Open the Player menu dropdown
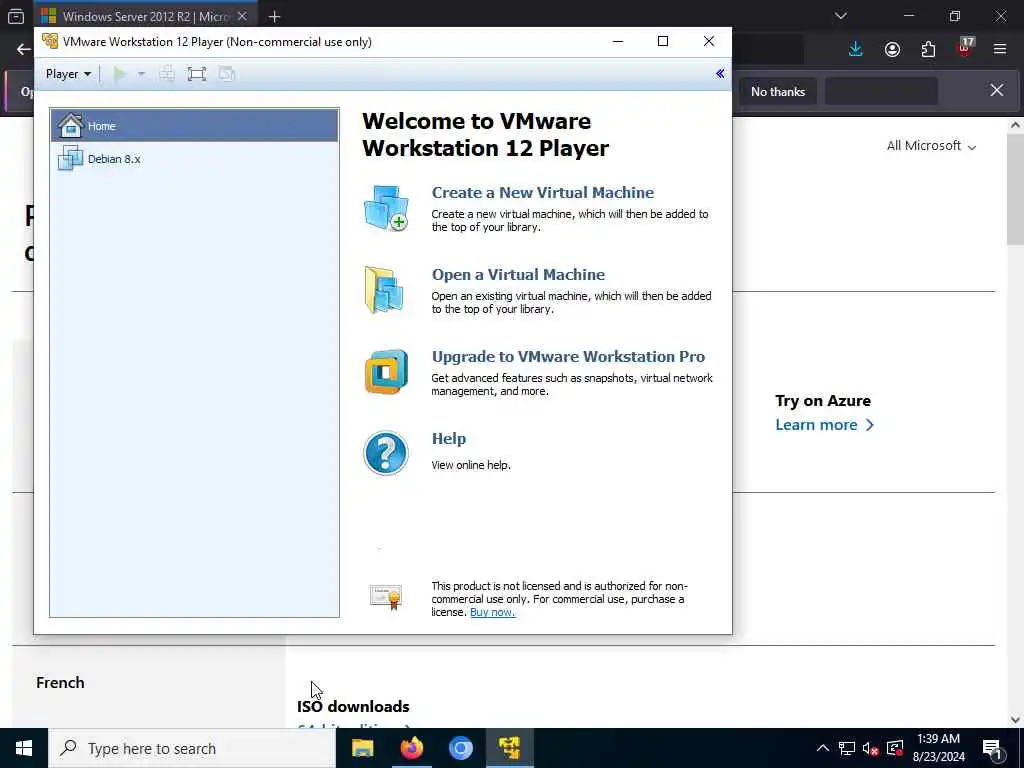Viewport: 1024px width, 768px height. click(x=68, y=74)
